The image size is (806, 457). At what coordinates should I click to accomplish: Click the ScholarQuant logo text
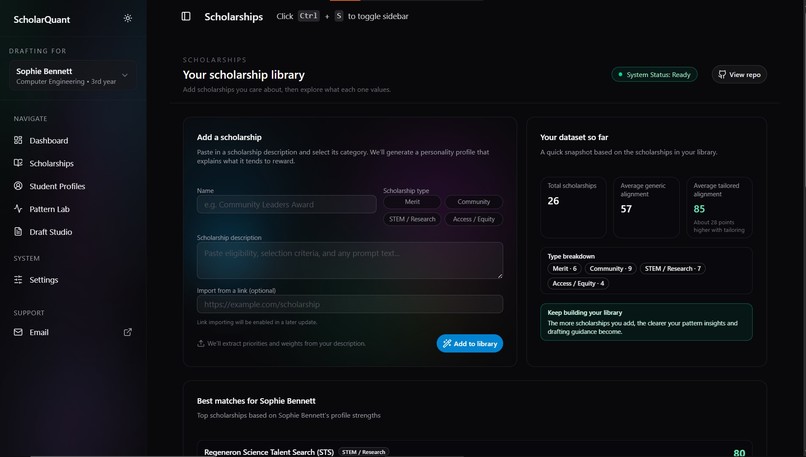[42, 20]
